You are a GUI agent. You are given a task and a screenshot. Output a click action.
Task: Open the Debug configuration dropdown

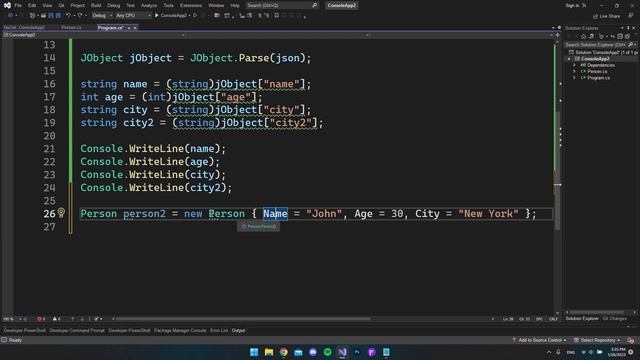(102, 16)
